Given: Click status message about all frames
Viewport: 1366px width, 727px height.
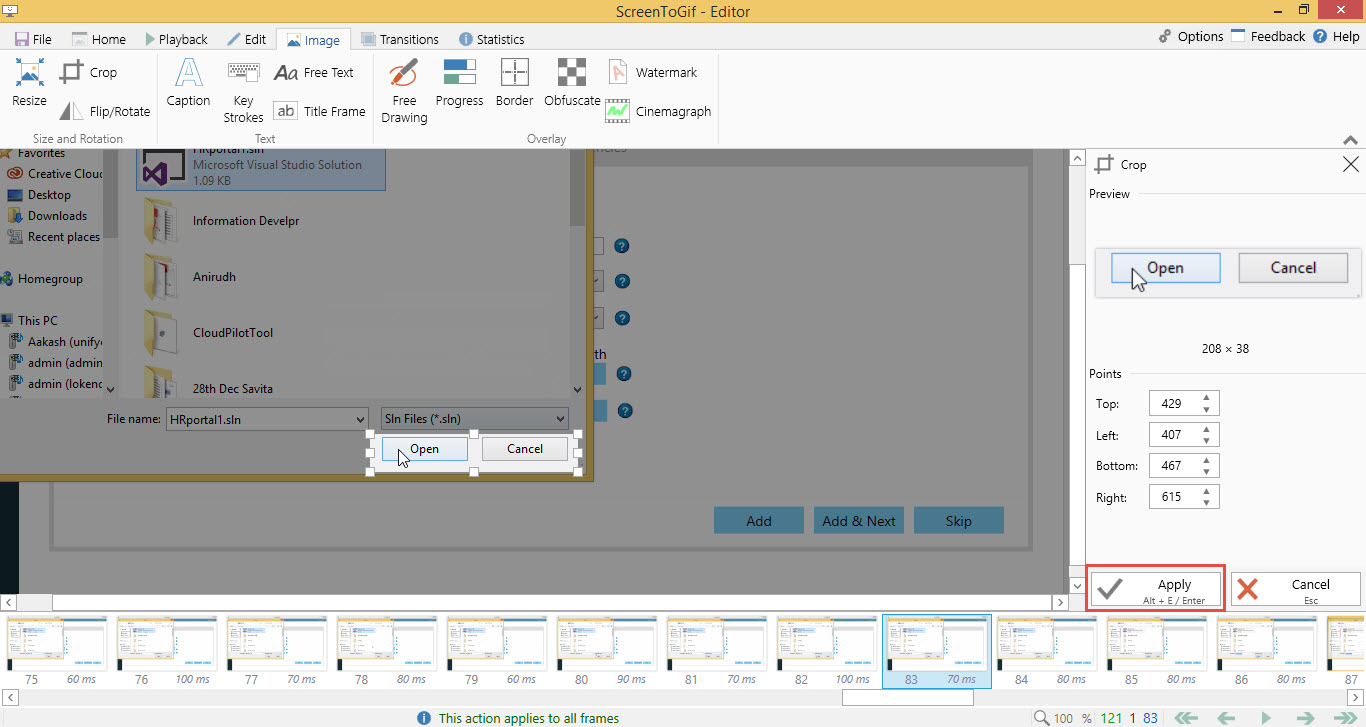Looking at the screenshot, I should coord(529,718).
